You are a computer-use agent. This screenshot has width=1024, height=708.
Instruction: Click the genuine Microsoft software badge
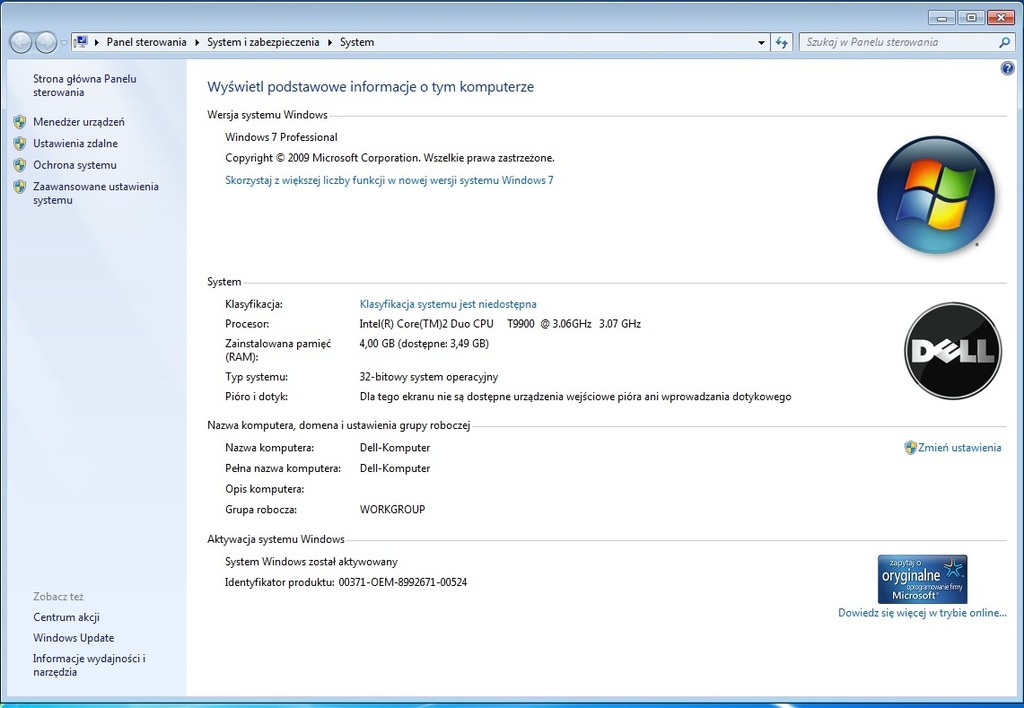[x=922, y=579]
